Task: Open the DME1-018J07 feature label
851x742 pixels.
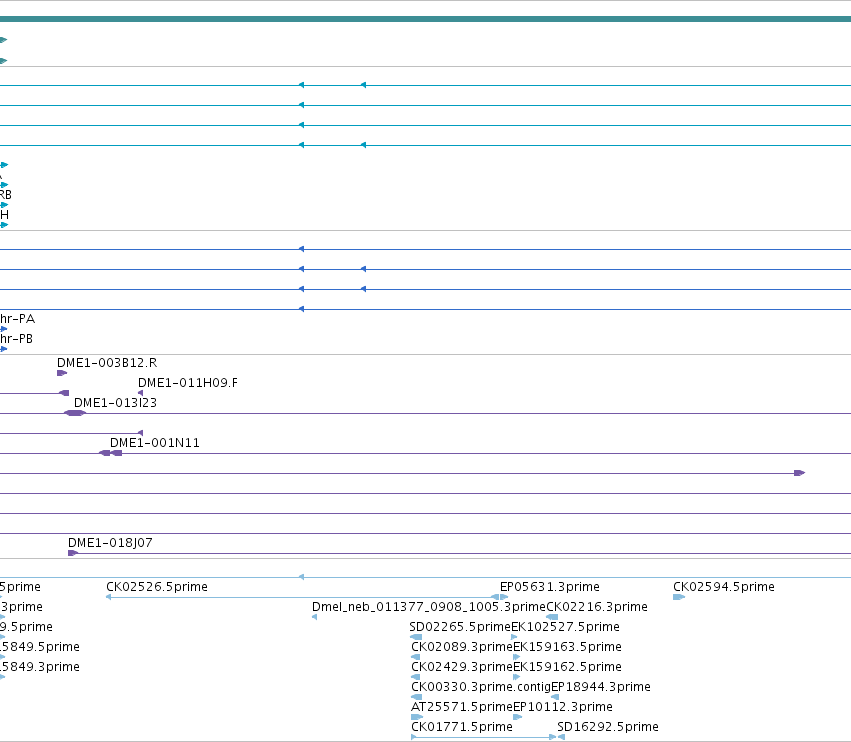Action: click(110, 543)
